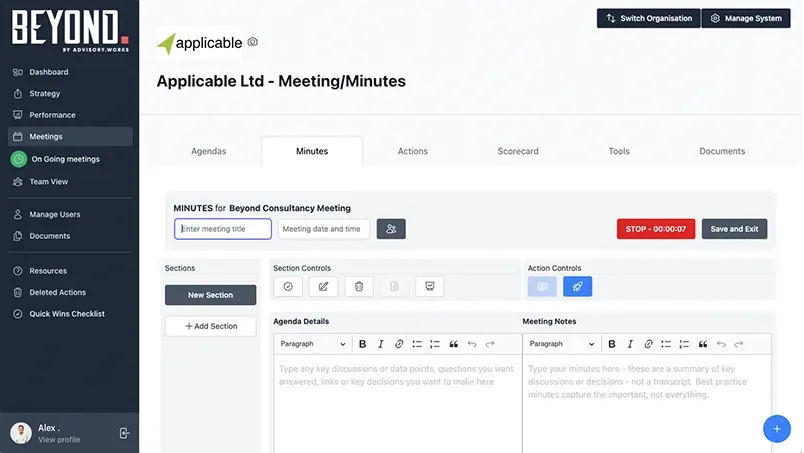The height and width of the screenshot is (453, 804).
Task: Switch to the Scorecard tab
Action: [x=518, y=151]
